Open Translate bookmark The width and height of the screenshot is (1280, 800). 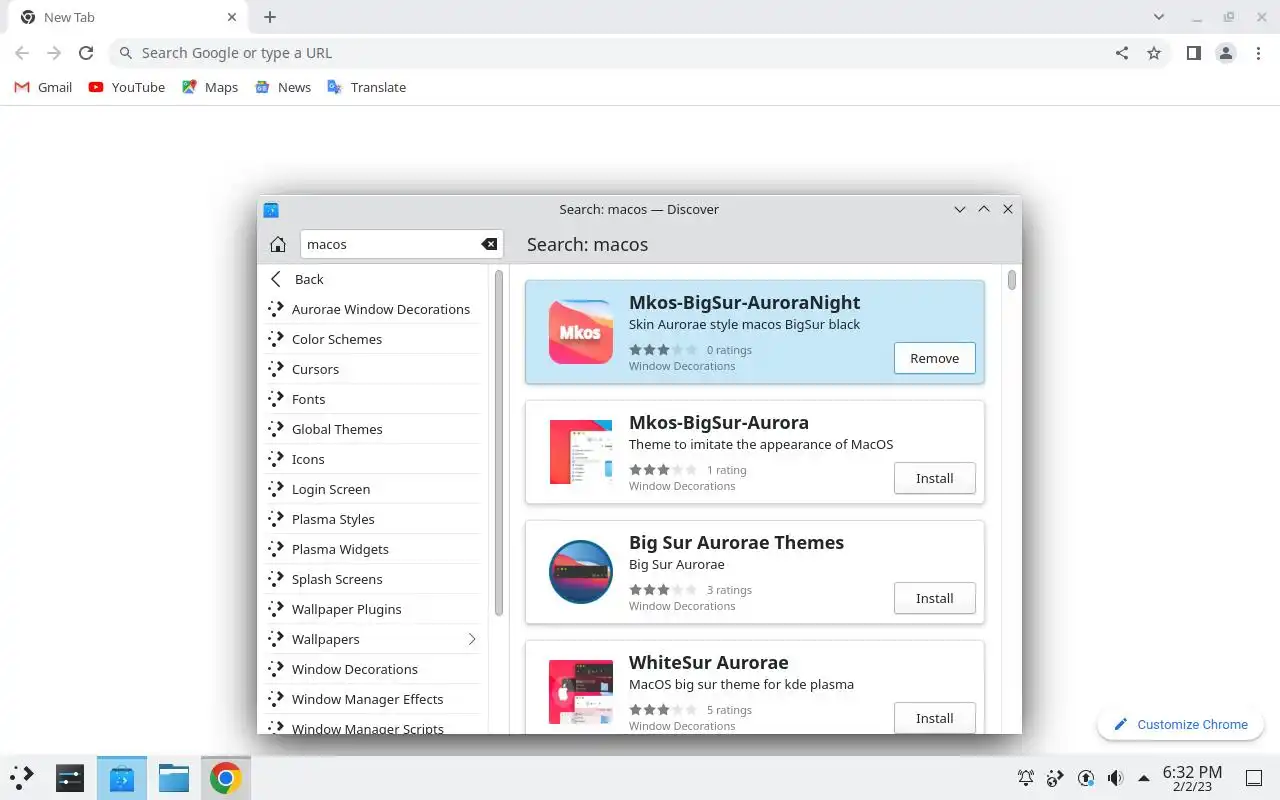point(367,87)
